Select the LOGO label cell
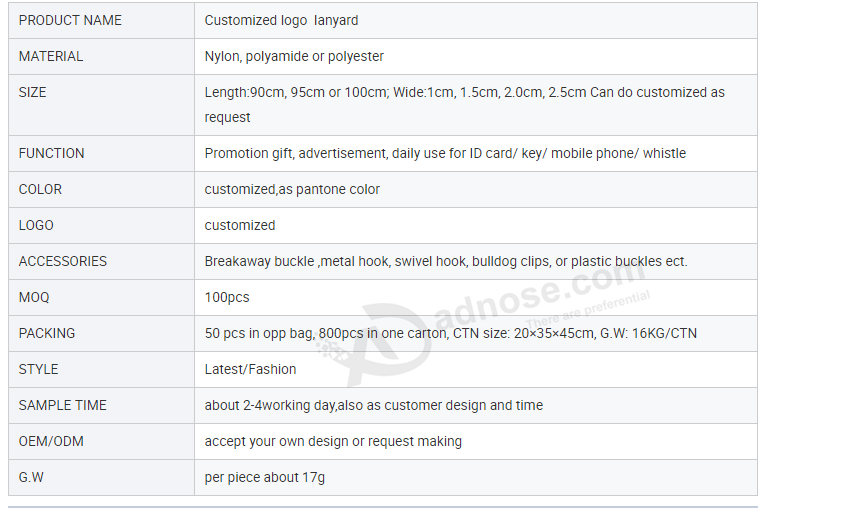 (x=36, y=225)
